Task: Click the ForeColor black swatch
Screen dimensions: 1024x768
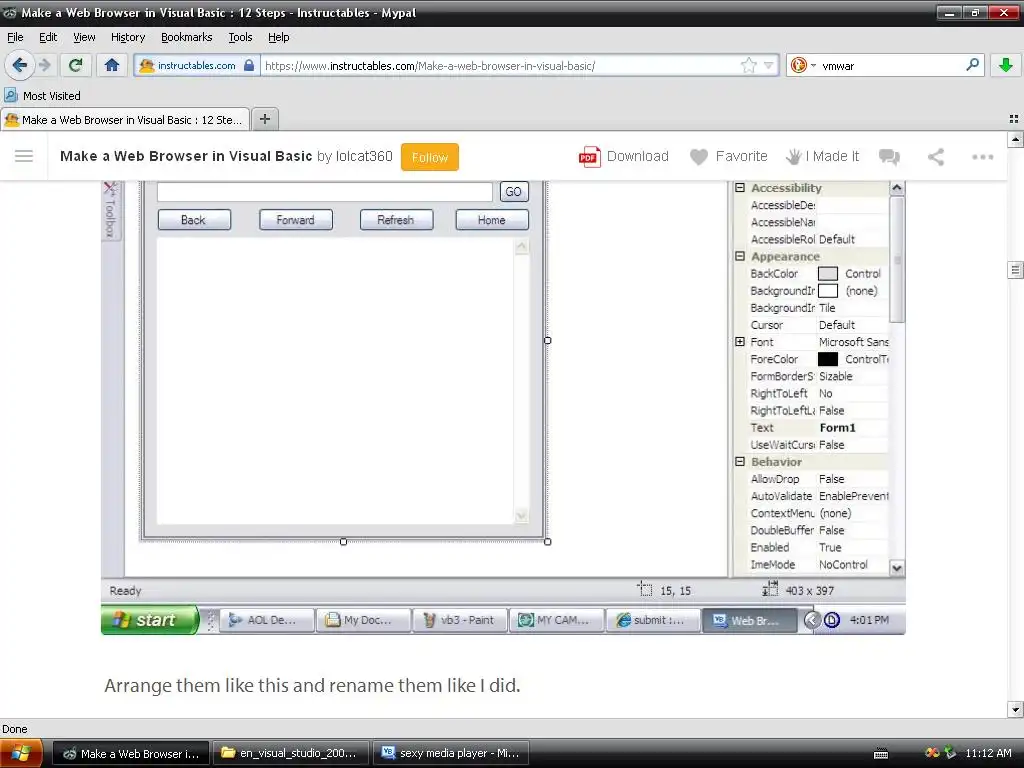Action: [828, 359]
